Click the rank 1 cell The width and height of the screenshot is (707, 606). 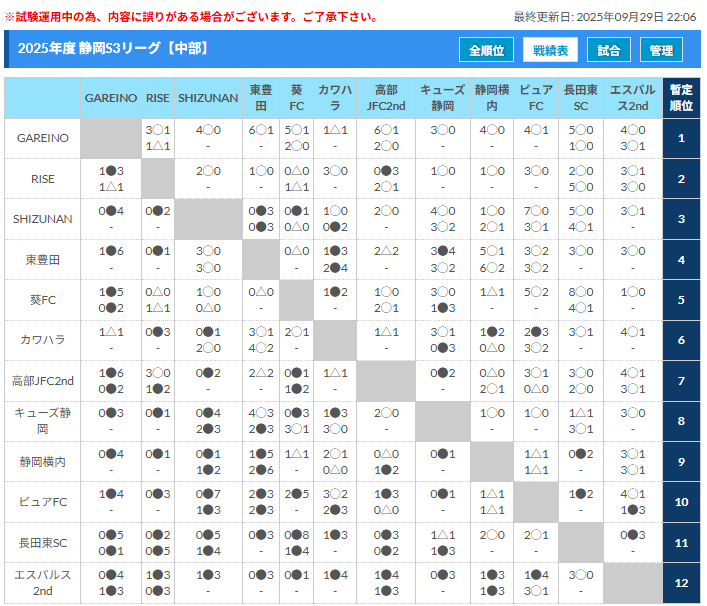click(x=681, y=138)
